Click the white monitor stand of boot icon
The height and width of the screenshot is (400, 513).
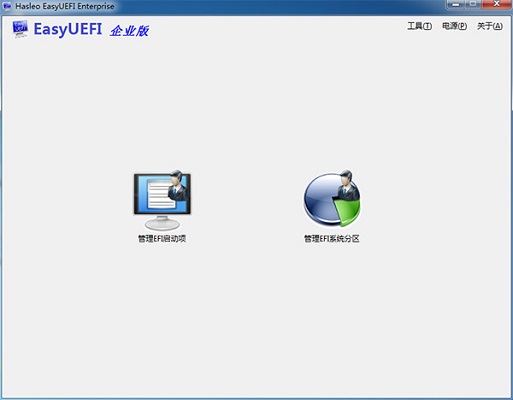coord(162,222)
